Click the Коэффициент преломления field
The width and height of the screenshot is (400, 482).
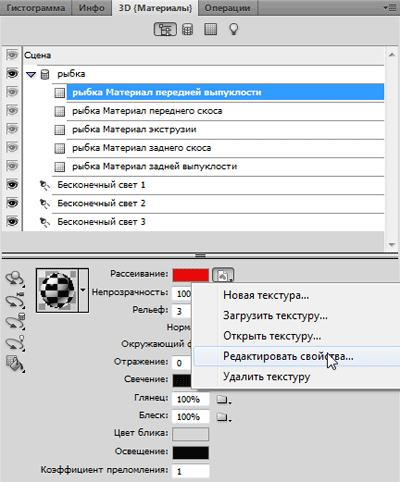tap(191, 471)
